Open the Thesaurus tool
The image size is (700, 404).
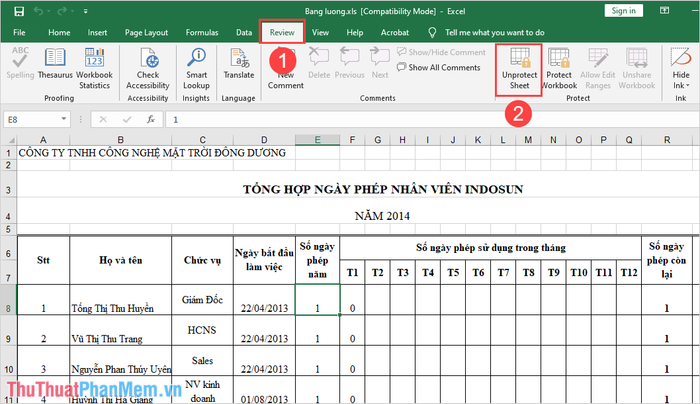[55, 63]
